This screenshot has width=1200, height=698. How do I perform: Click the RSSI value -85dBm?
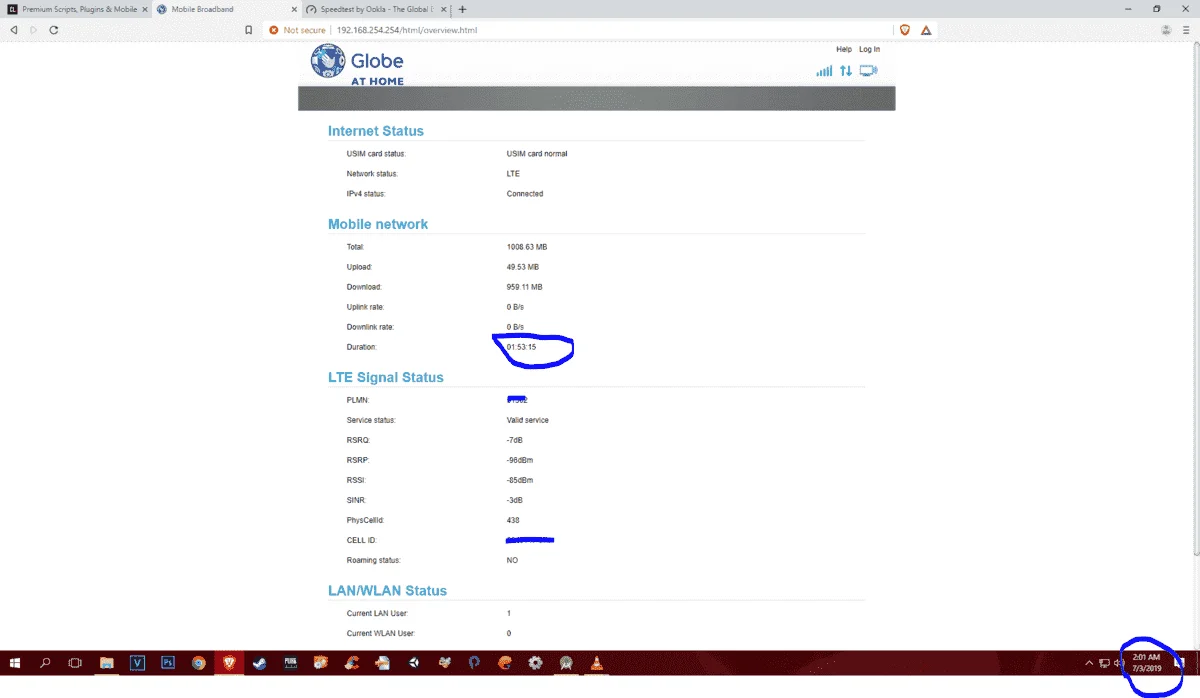521,480
